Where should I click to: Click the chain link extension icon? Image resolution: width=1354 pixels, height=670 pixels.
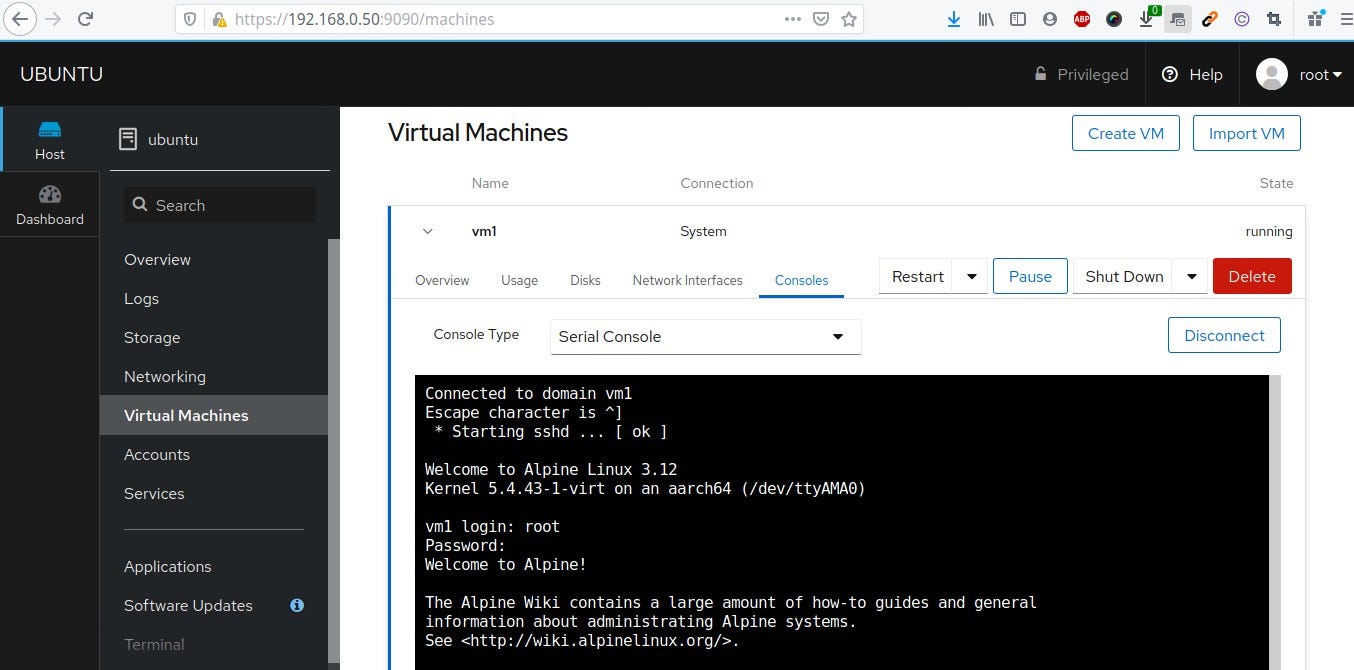point(1210,19)
